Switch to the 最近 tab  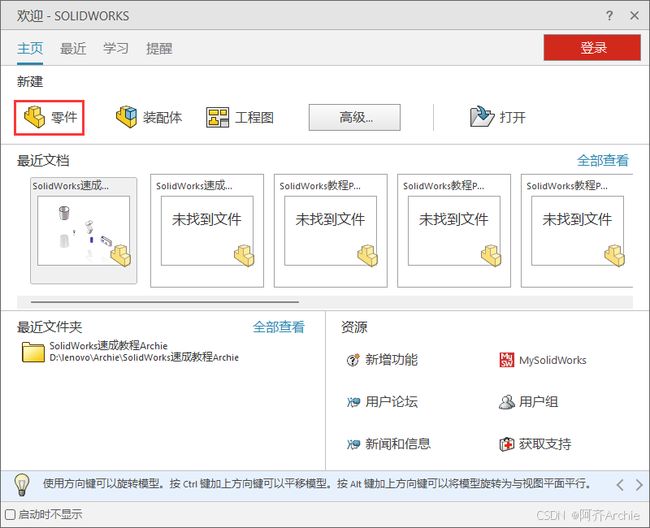[73, 48]
